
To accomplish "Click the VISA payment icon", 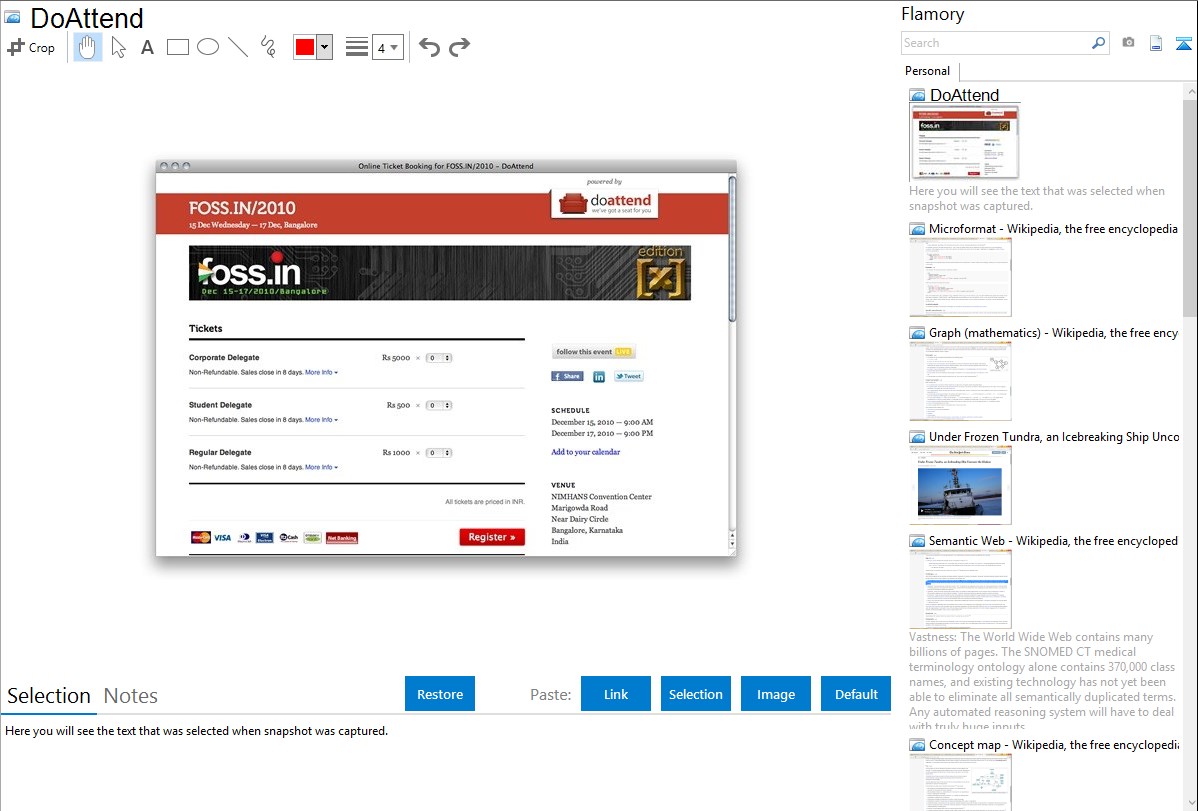I will tap(222, 538).
